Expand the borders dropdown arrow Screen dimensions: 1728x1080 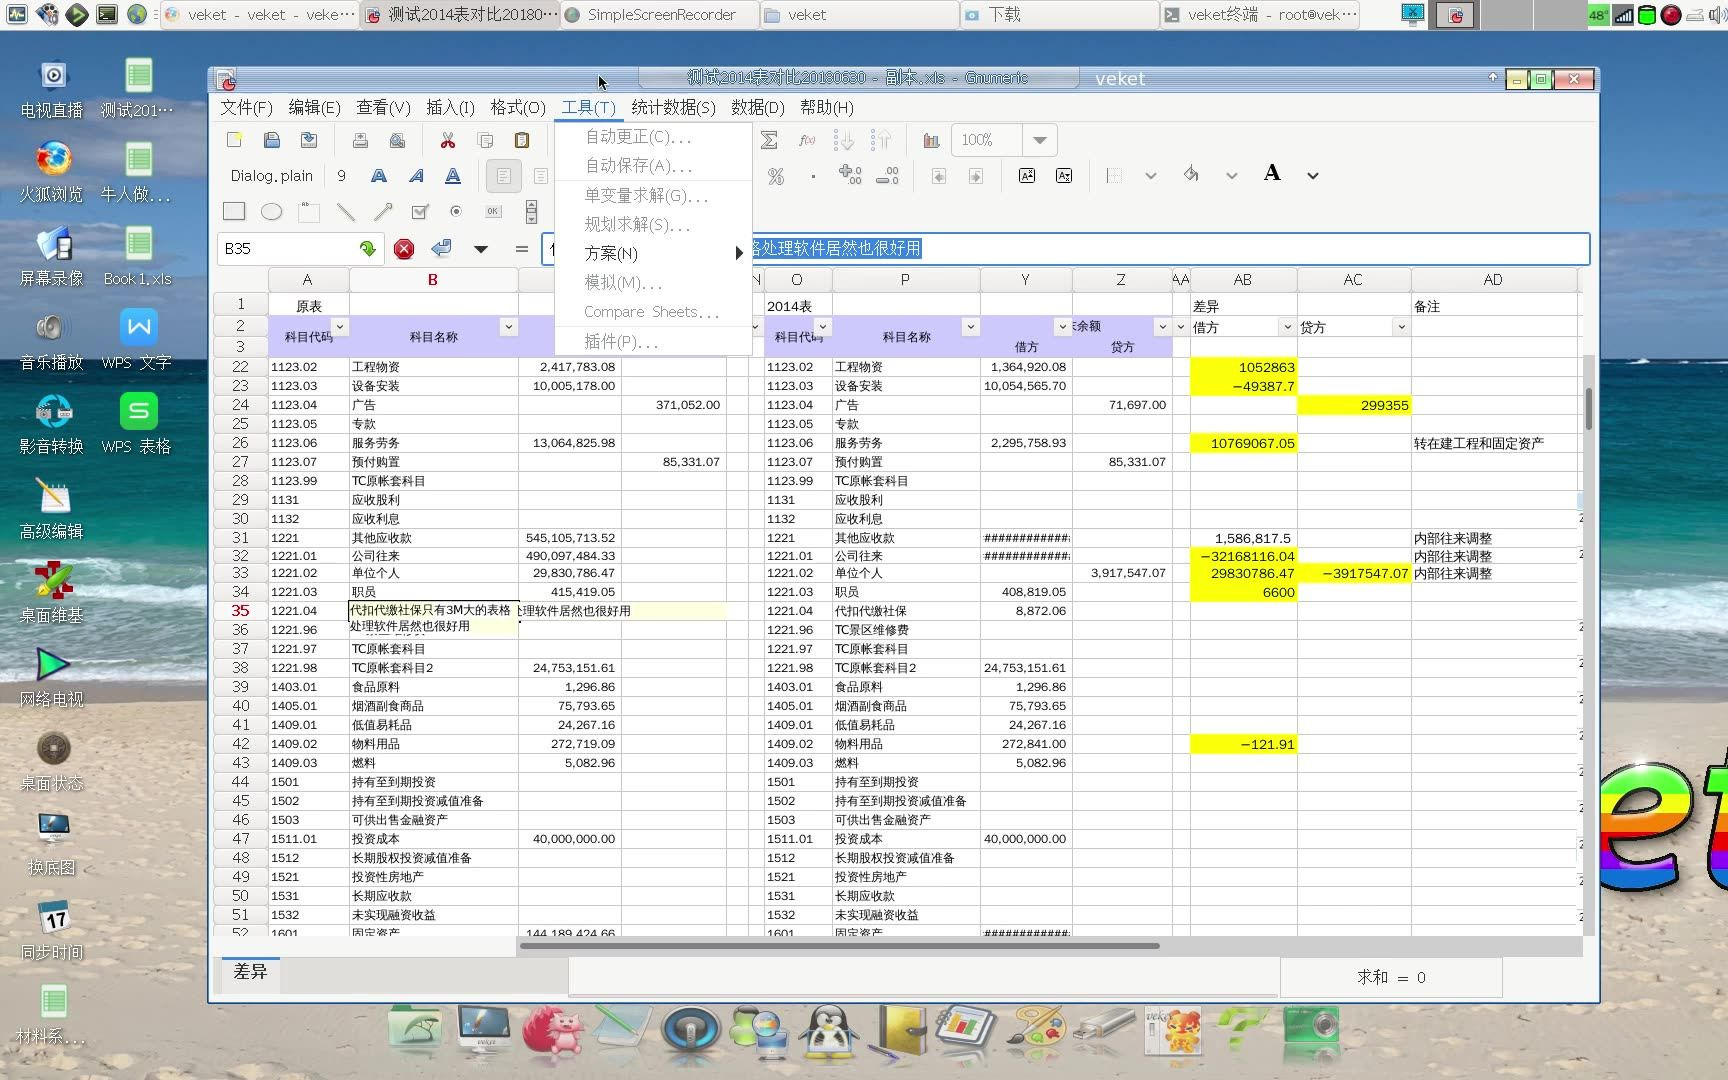(1151, 176)
